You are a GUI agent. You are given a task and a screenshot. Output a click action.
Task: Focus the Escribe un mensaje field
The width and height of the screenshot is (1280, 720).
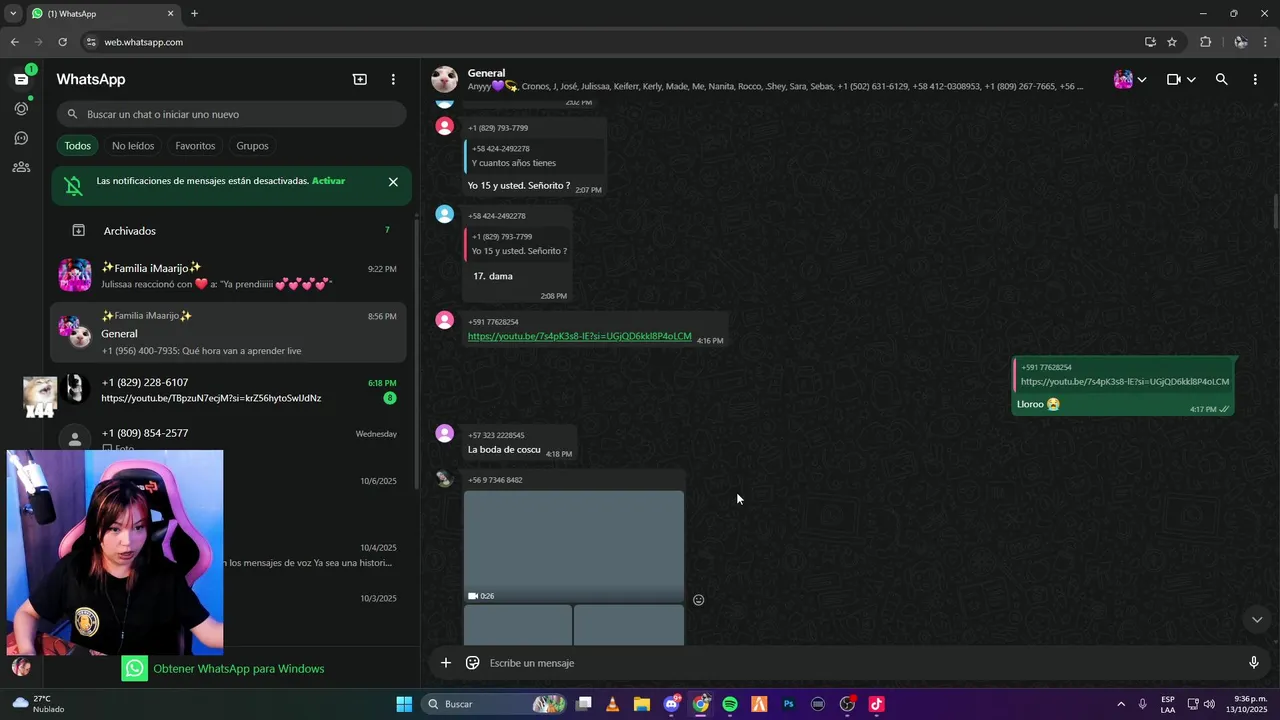point(860,663)
